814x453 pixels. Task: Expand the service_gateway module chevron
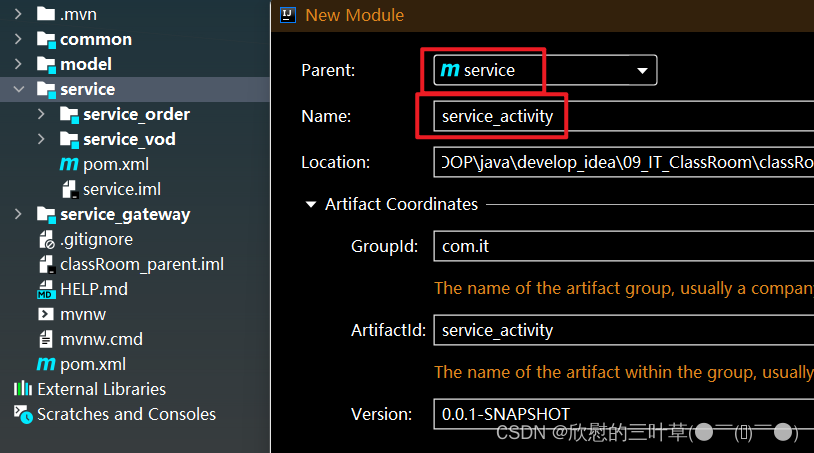[18, 214]
